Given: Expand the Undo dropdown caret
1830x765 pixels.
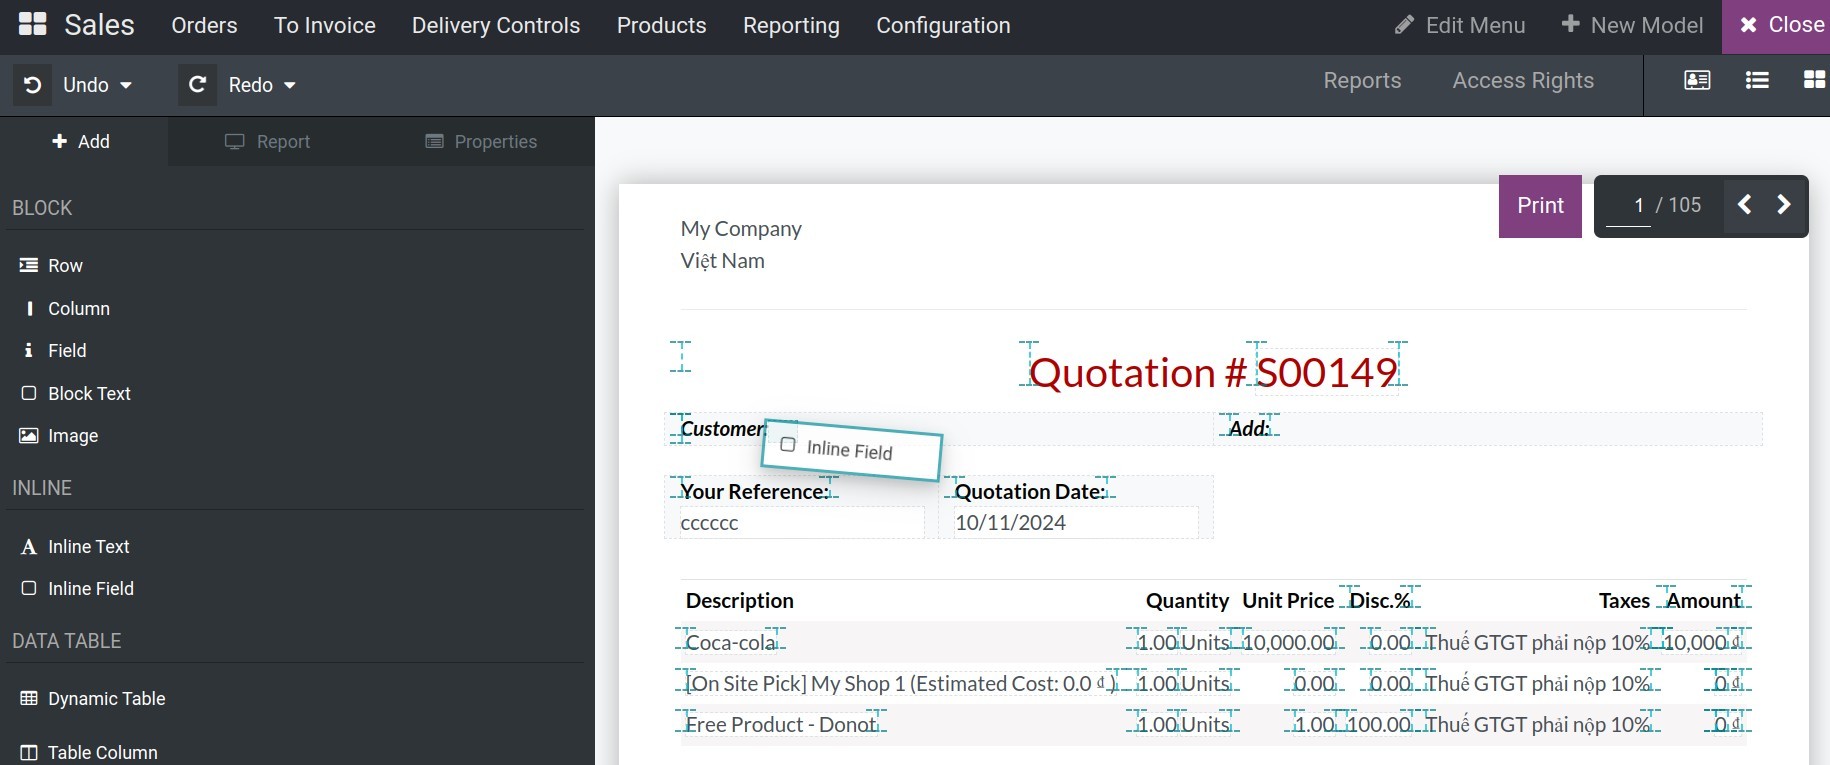Looking at the screenshot, I should (126, 86).
